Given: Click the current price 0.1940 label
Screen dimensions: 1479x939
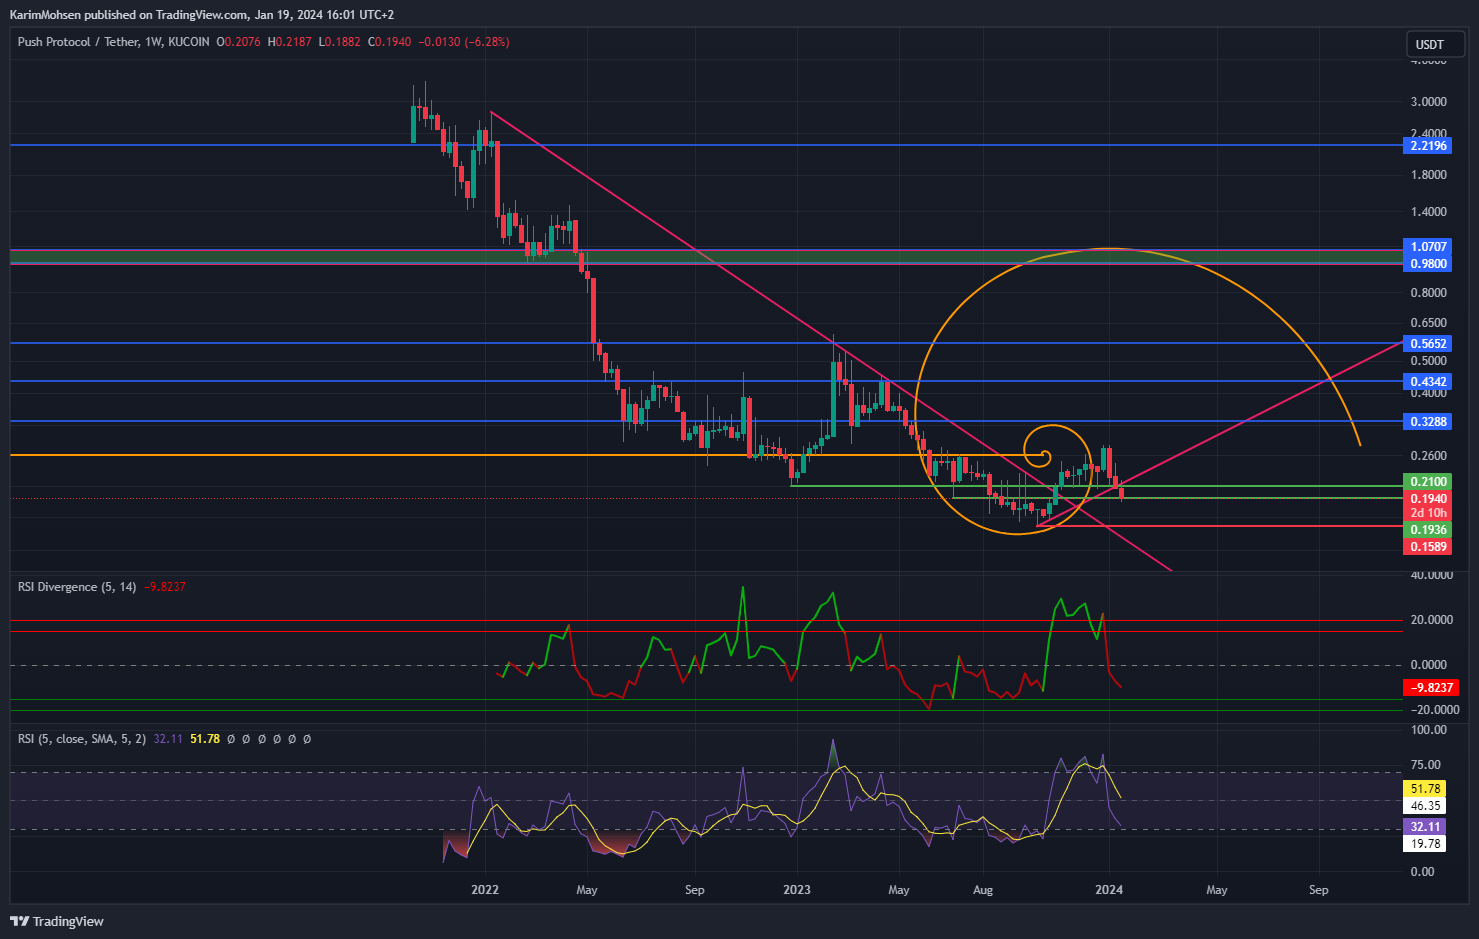Looking at the screenshot, I should coord(1428,498).
